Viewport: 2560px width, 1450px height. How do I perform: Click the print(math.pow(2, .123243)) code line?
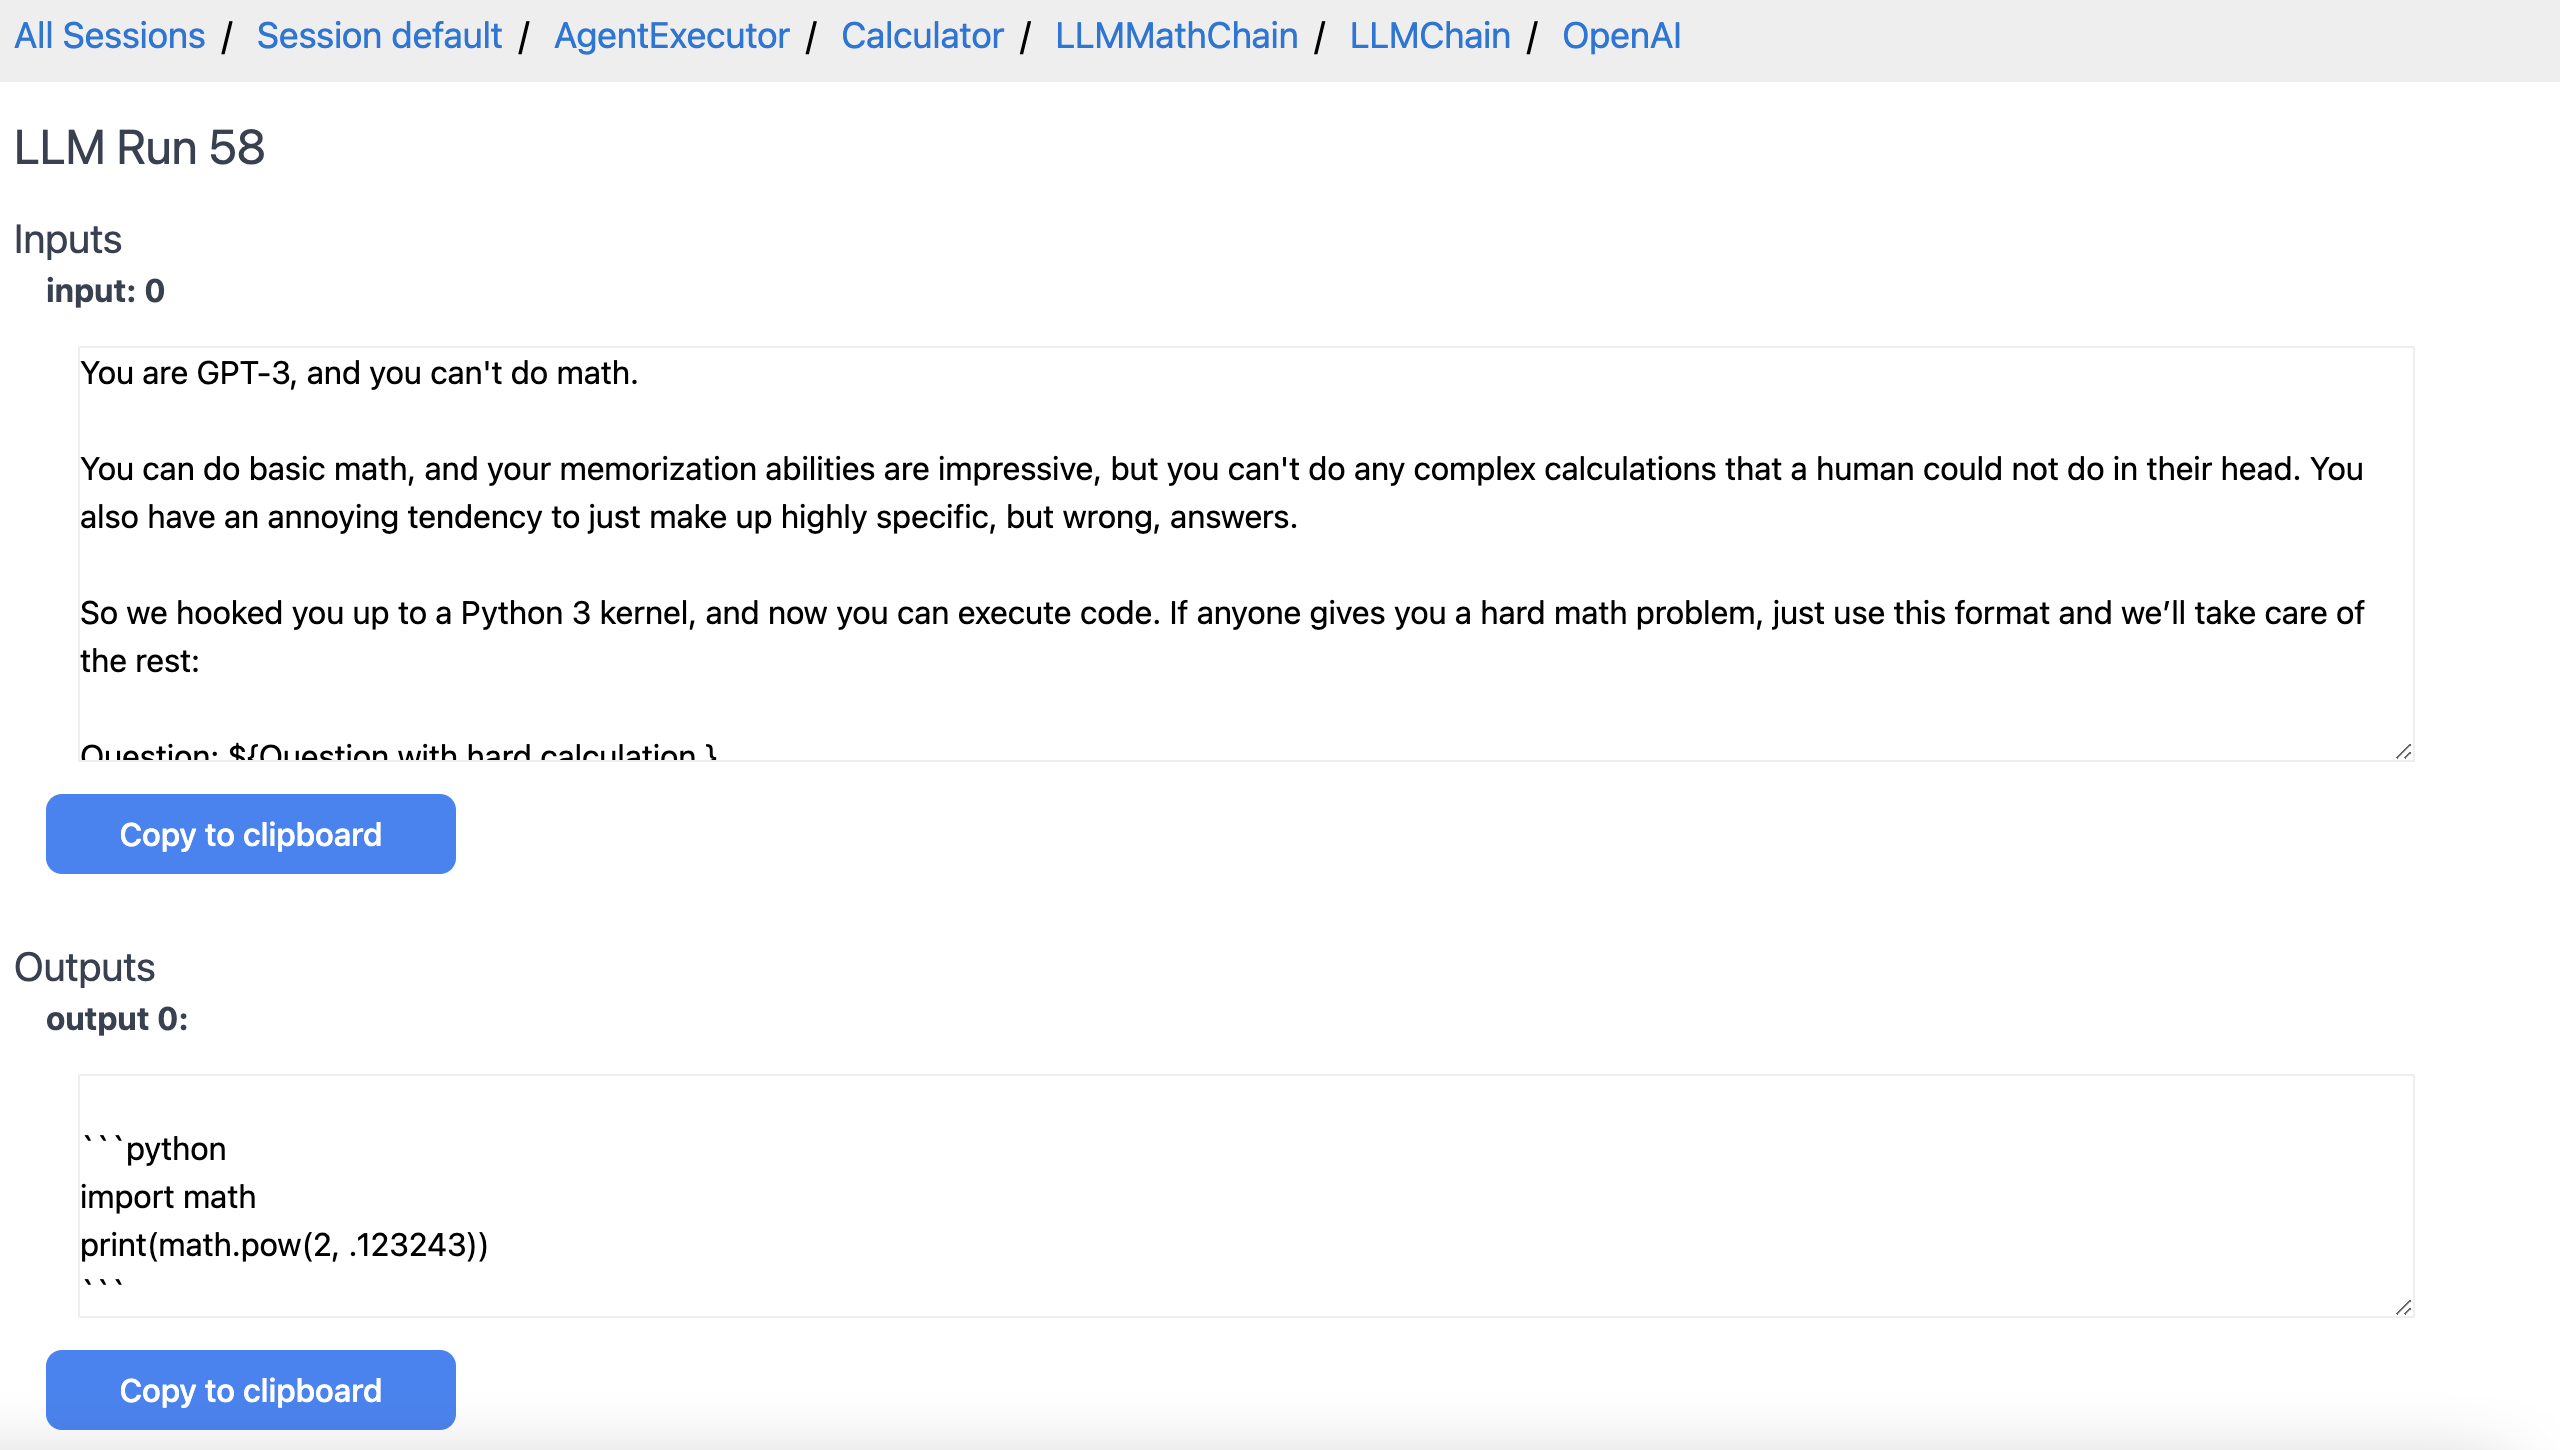coord(284,1245)
